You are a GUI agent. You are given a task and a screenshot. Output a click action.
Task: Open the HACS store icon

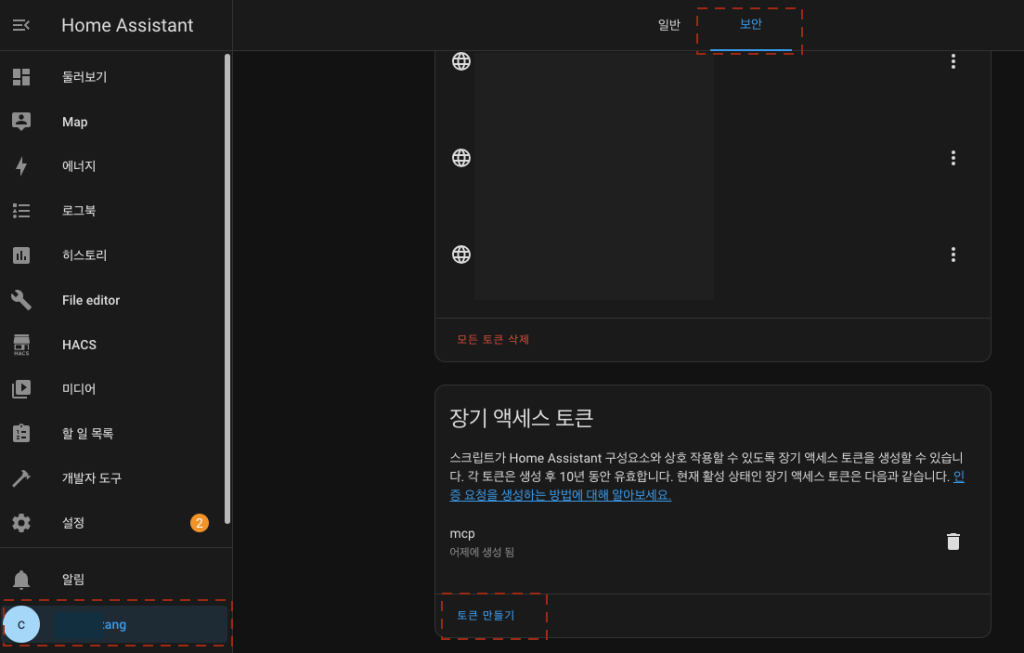[21, 344]
